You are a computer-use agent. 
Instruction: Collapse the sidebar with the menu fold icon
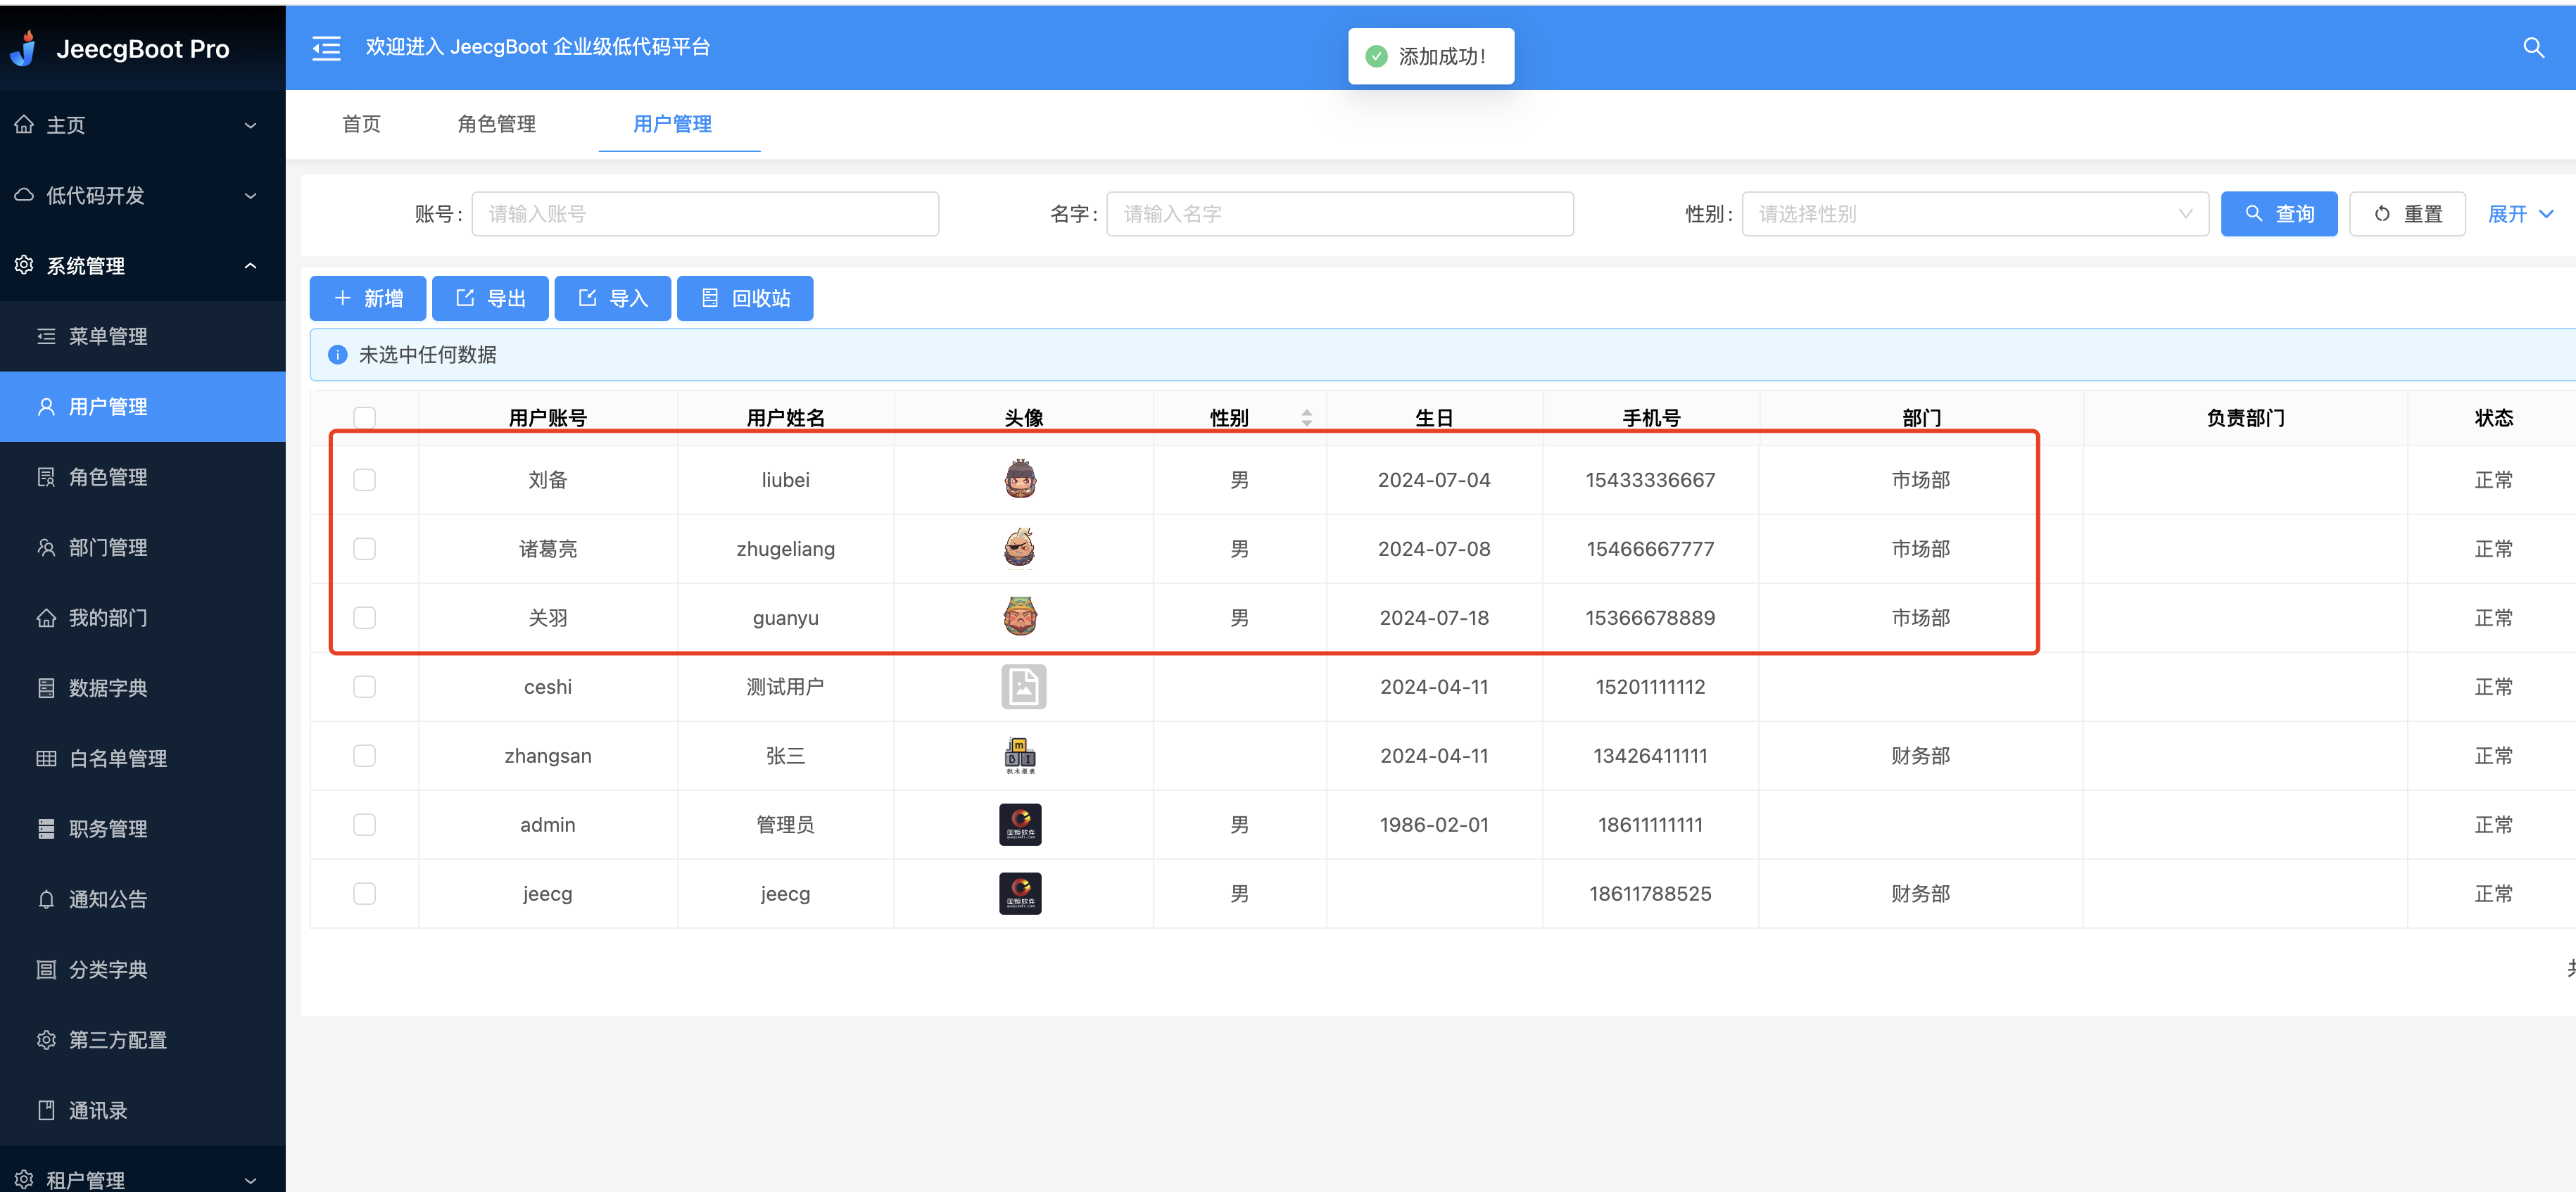[326, 48]
